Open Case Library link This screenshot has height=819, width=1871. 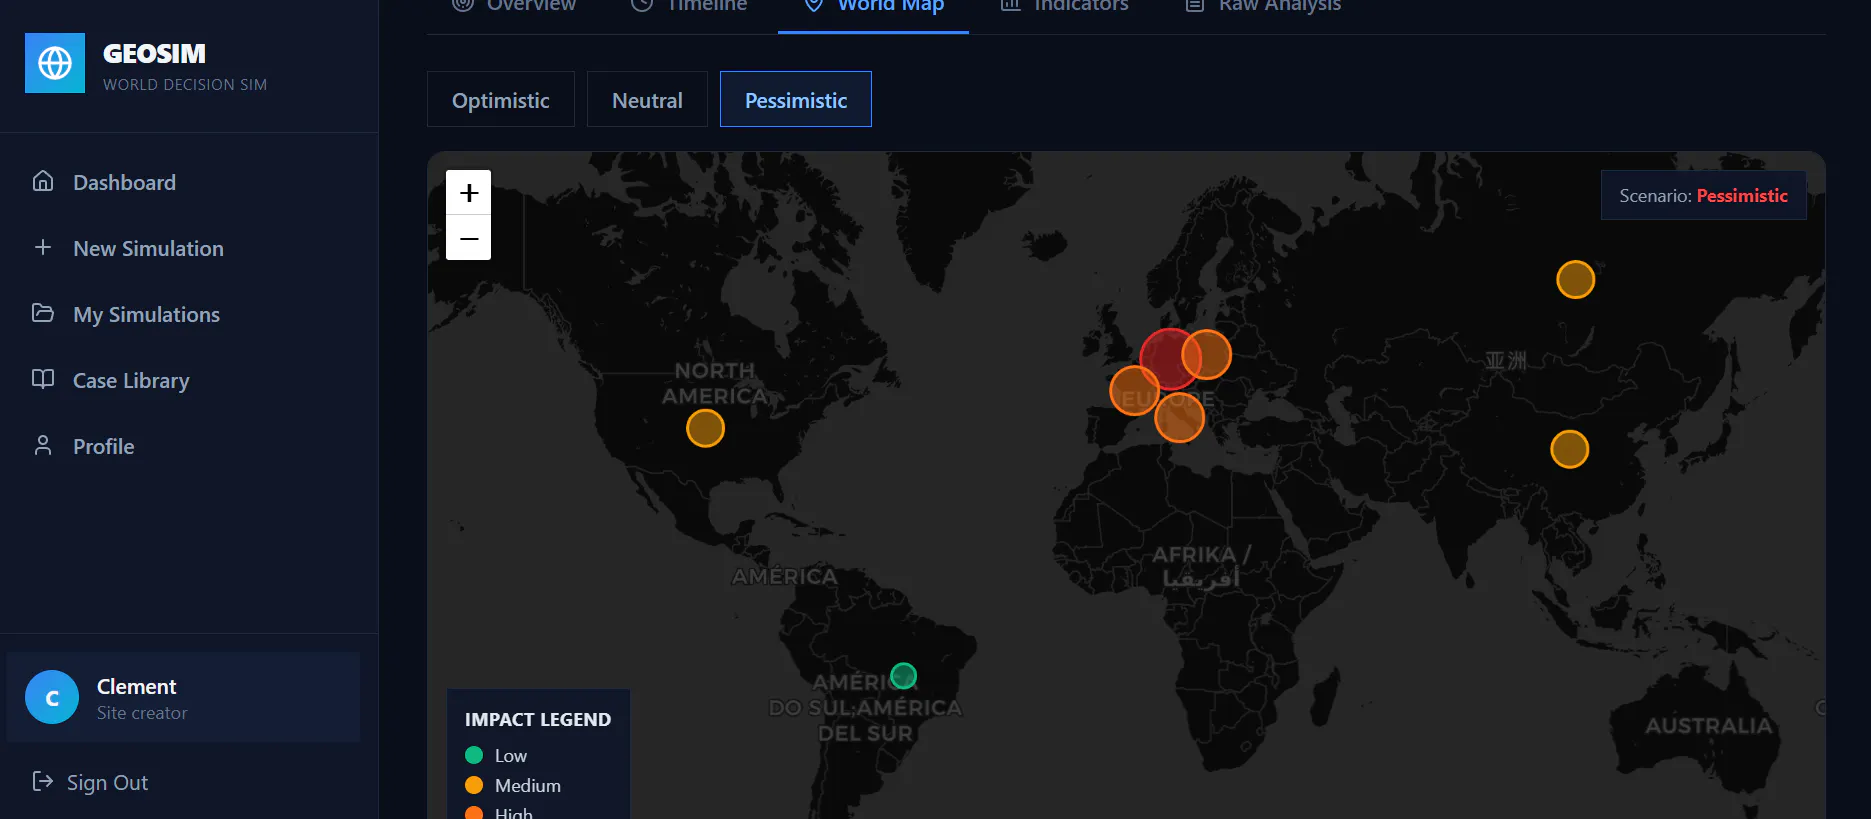coord(131,380)
